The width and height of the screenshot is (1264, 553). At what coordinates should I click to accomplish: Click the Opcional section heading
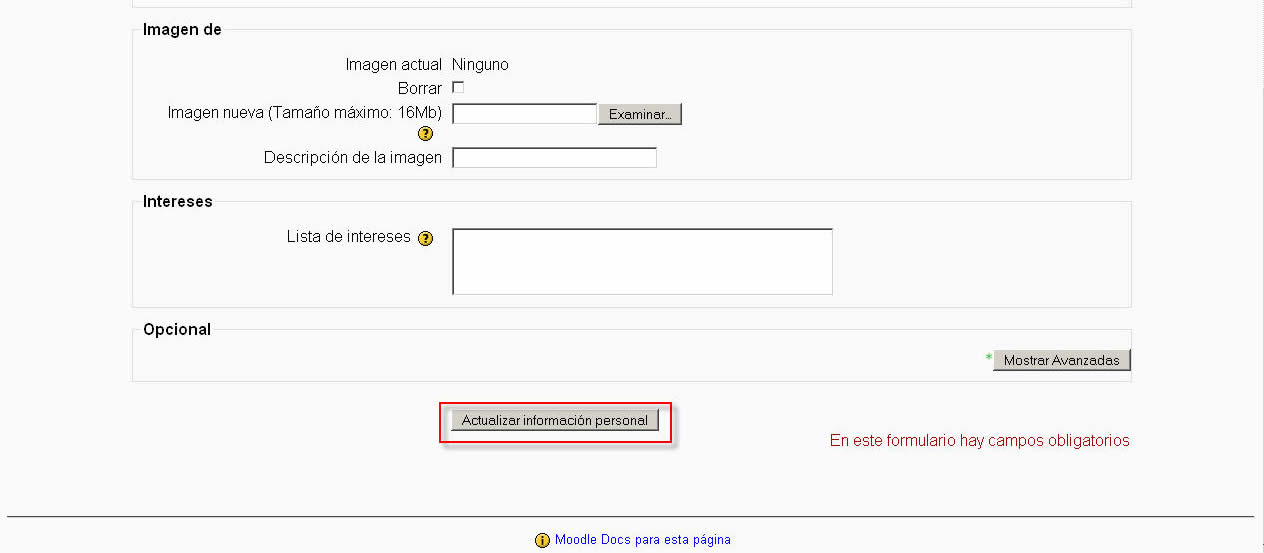[x=176, y=330]
